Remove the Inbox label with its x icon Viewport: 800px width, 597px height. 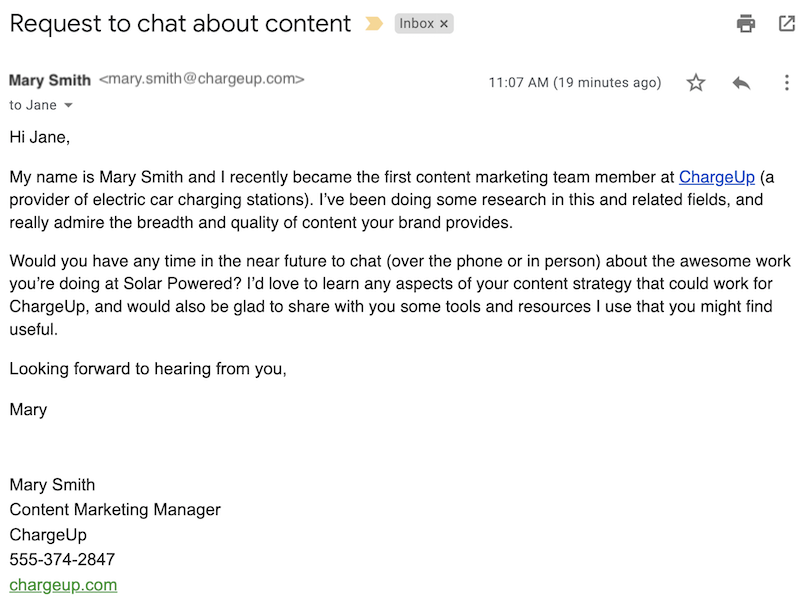coord(443,22)
